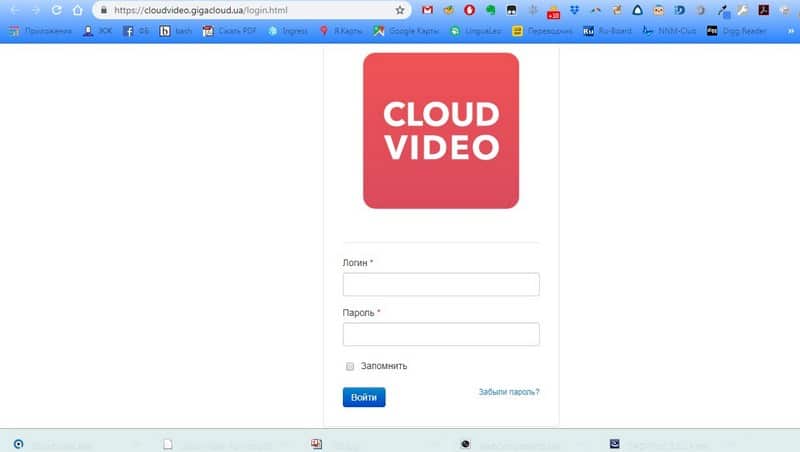Viewport: 800px width, 452px height.
Task: Open the Adobe Acrobat extension icon
Action: 763,10
